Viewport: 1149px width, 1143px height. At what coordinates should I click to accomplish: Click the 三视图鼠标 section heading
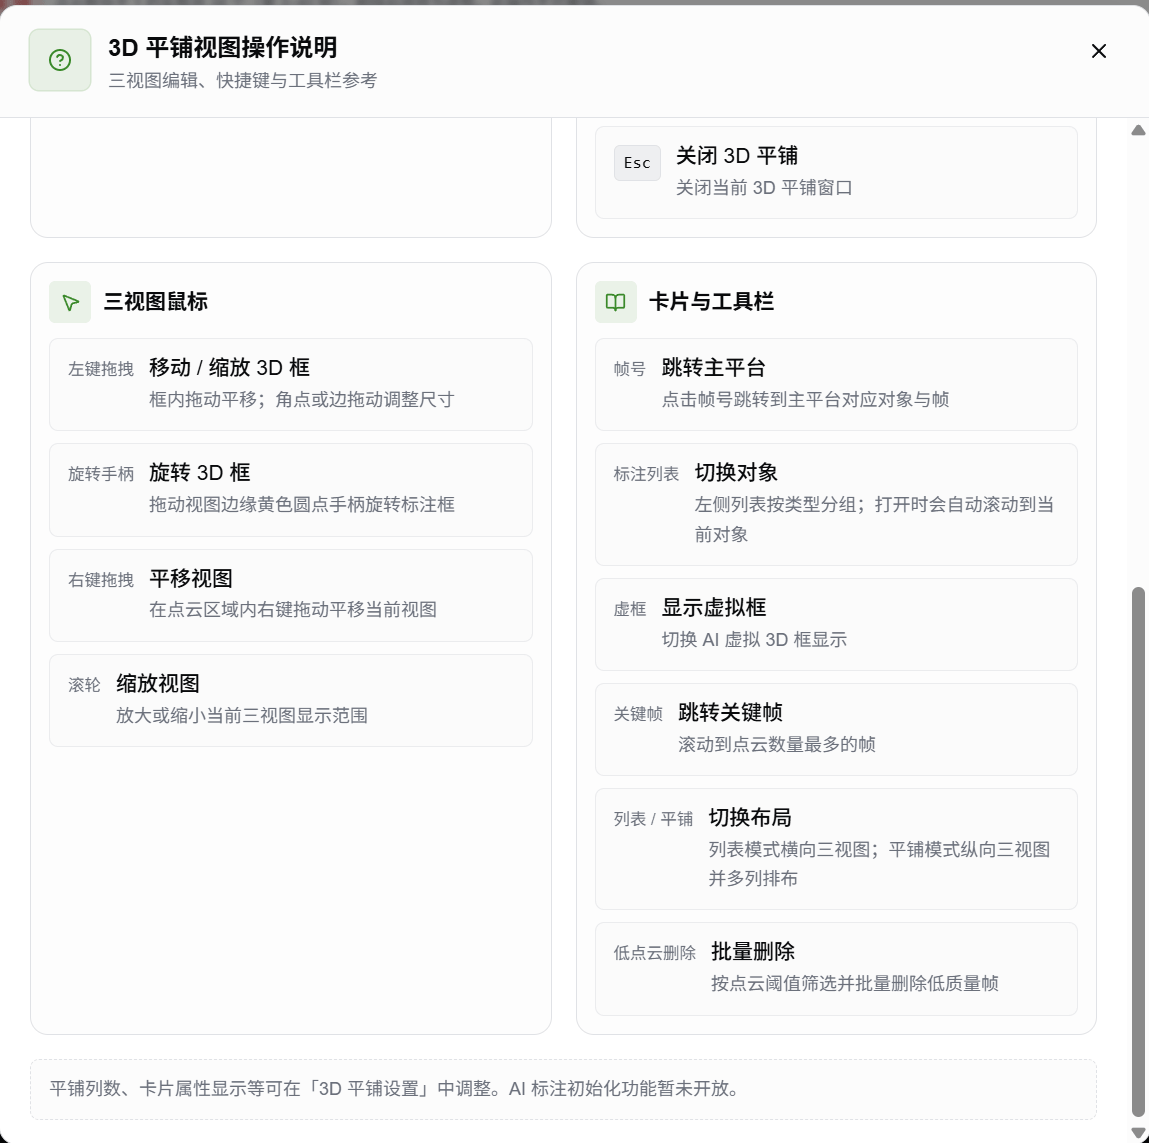tap(155, 302)
